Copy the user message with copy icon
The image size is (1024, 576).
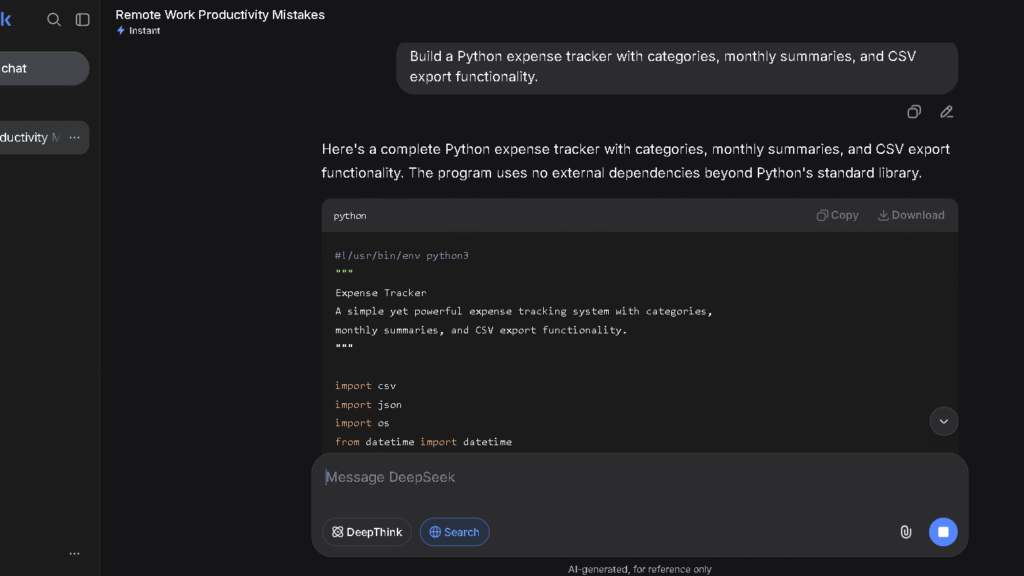pos(914,112)
